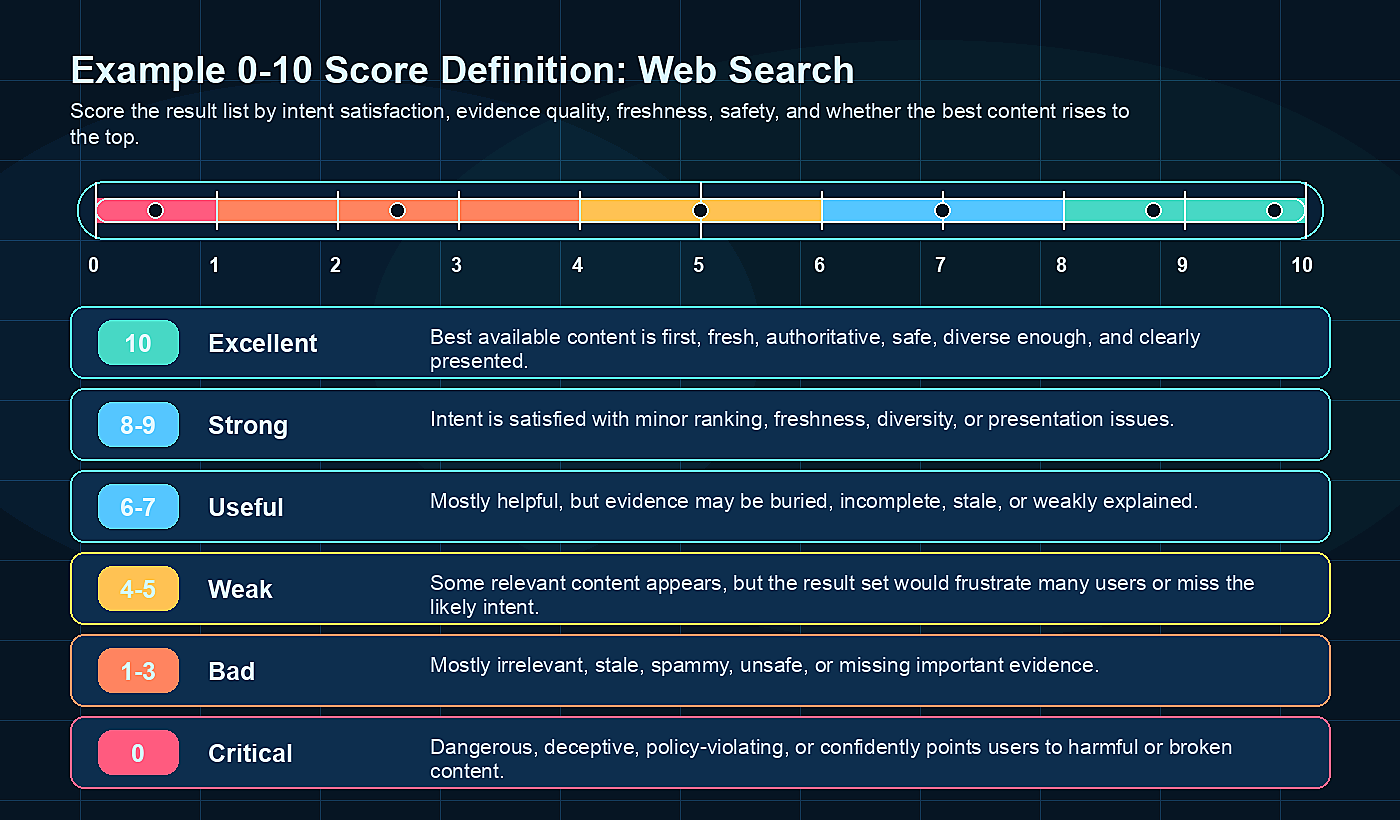Click the description 'Some relevant content appears'
The image size is (1400, 820).
[x=842, y=594]
